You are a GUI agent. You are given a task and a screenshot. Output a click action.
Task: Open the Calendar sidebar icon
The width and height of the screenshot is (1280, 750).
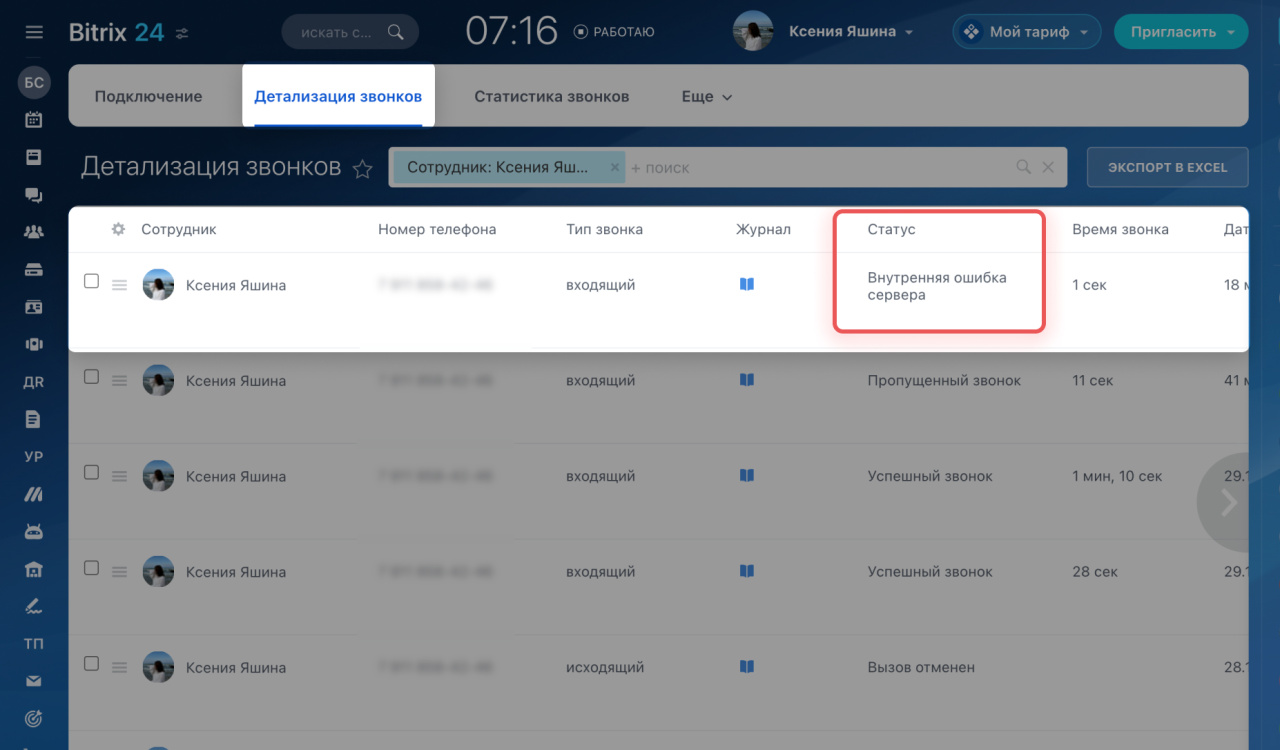[x=34, y=120]
